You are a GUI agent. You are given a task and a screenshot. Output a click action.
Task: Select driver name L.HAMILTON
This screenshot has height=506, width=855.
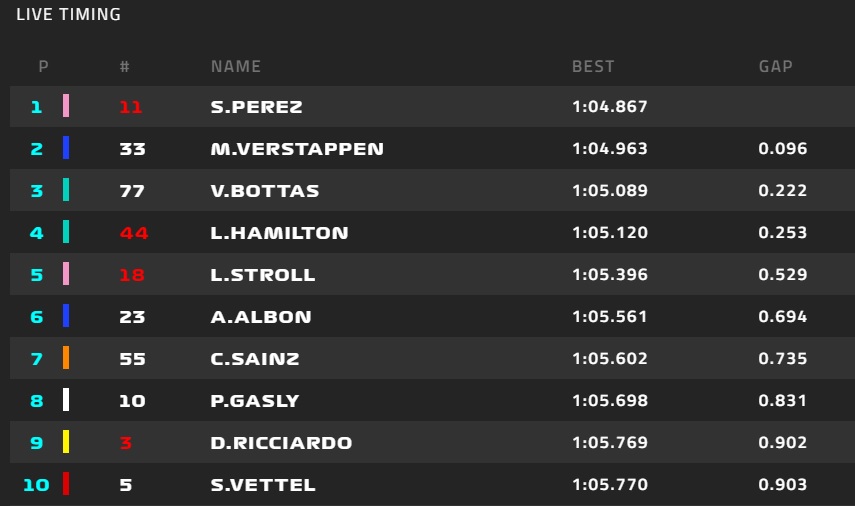[279, 233]
